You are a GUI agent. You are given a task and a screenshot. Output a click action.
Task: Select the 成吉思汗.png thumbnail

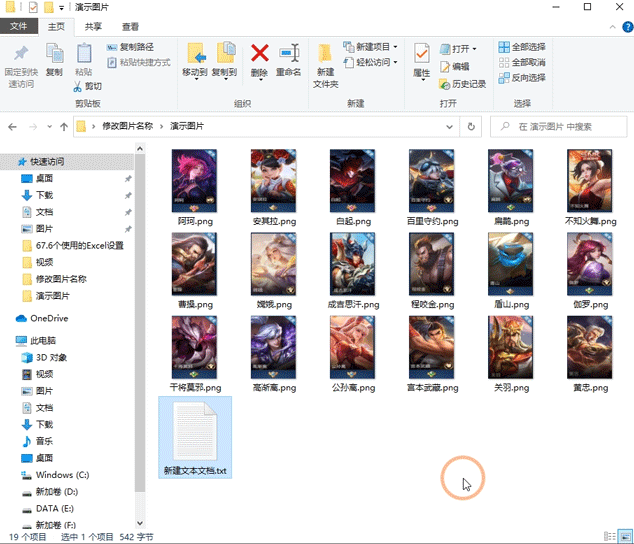coord(353,264)
